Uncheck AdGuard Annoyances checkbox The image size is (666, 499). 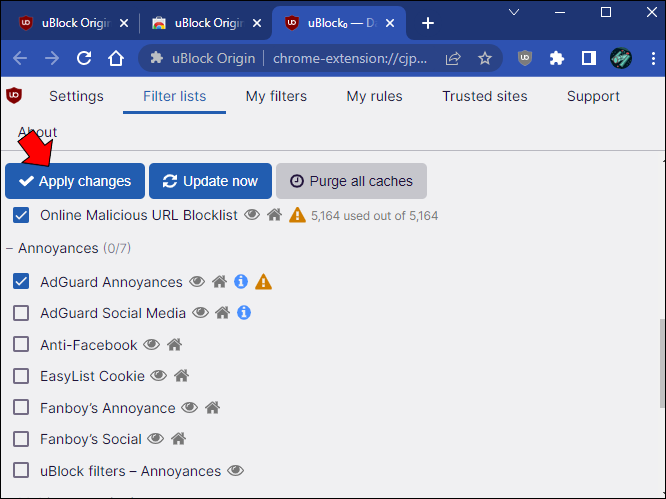pyautogui.click(x=21, y=282)
